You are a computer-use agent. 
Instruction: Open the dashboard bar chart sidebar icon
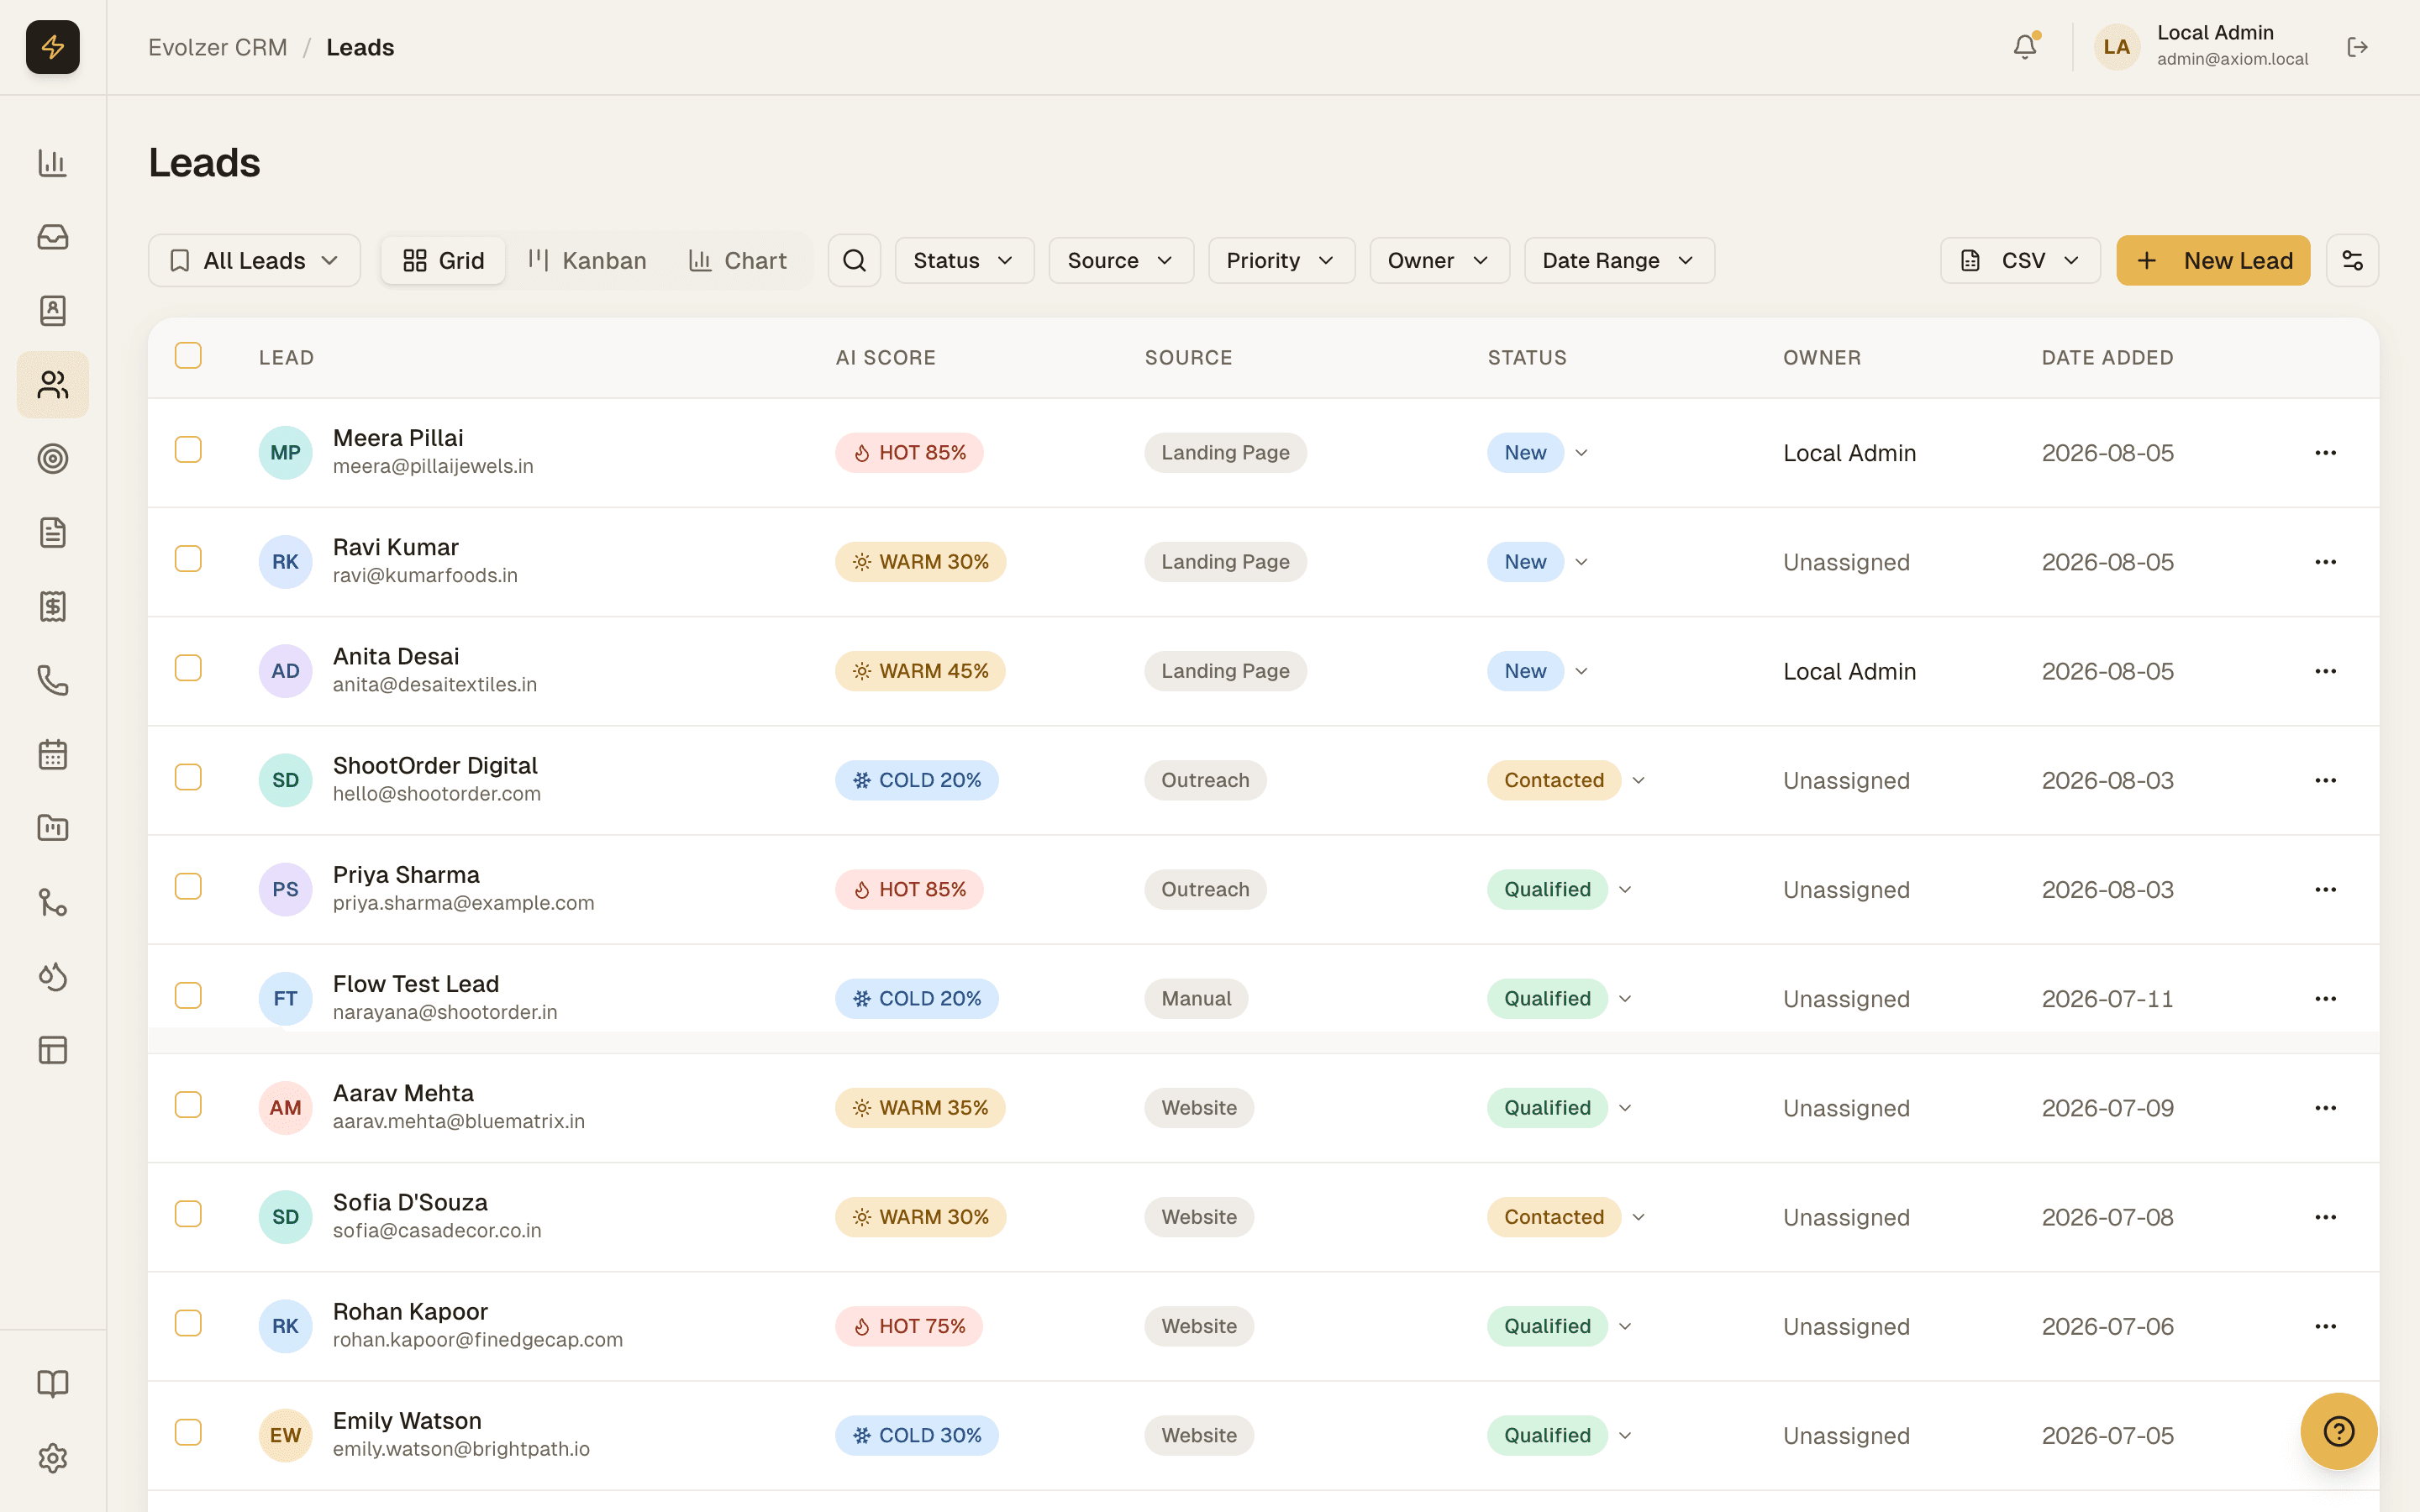(x=53, y=163)
